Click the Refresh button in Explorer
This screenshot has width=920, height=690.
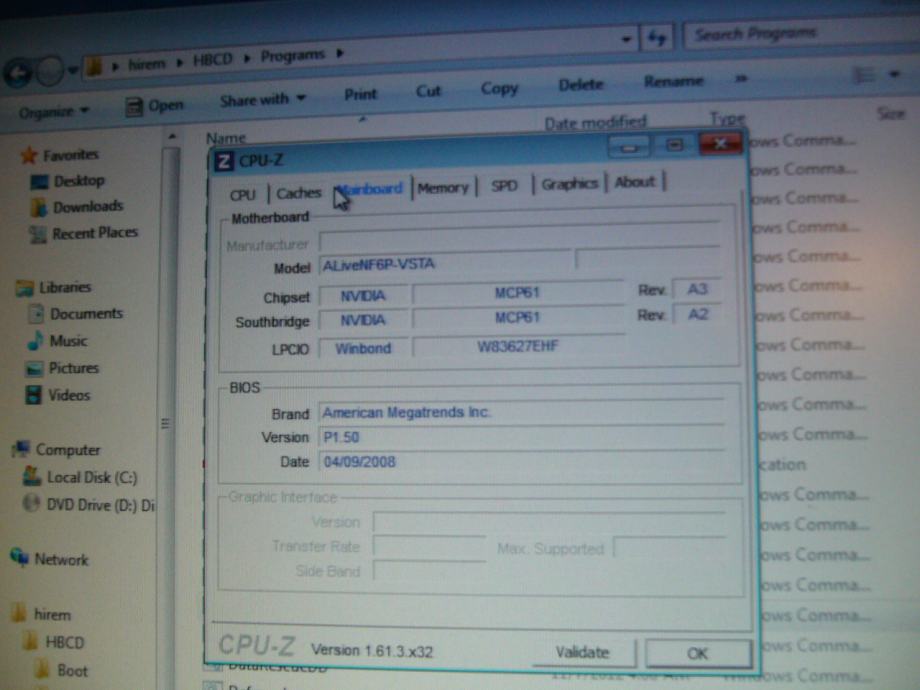[657, 38]
